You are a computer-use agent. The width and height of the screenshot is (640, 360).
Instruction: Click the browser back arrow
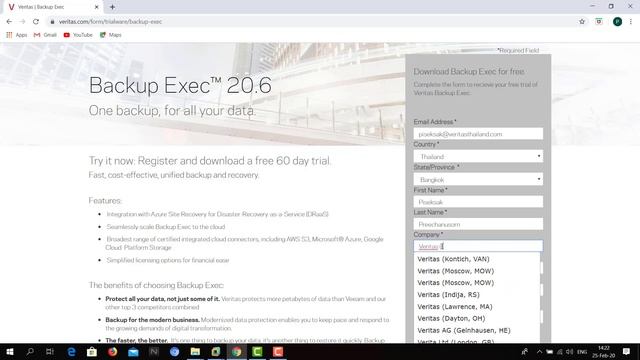tap(9, 22)
